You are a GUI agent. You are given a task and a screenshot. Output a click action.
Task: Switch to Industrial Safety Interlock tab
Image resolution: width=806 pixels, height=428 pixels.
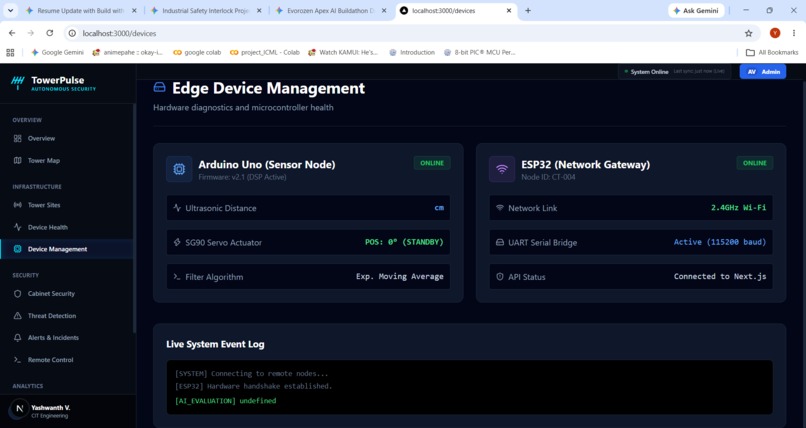(206, 10)
